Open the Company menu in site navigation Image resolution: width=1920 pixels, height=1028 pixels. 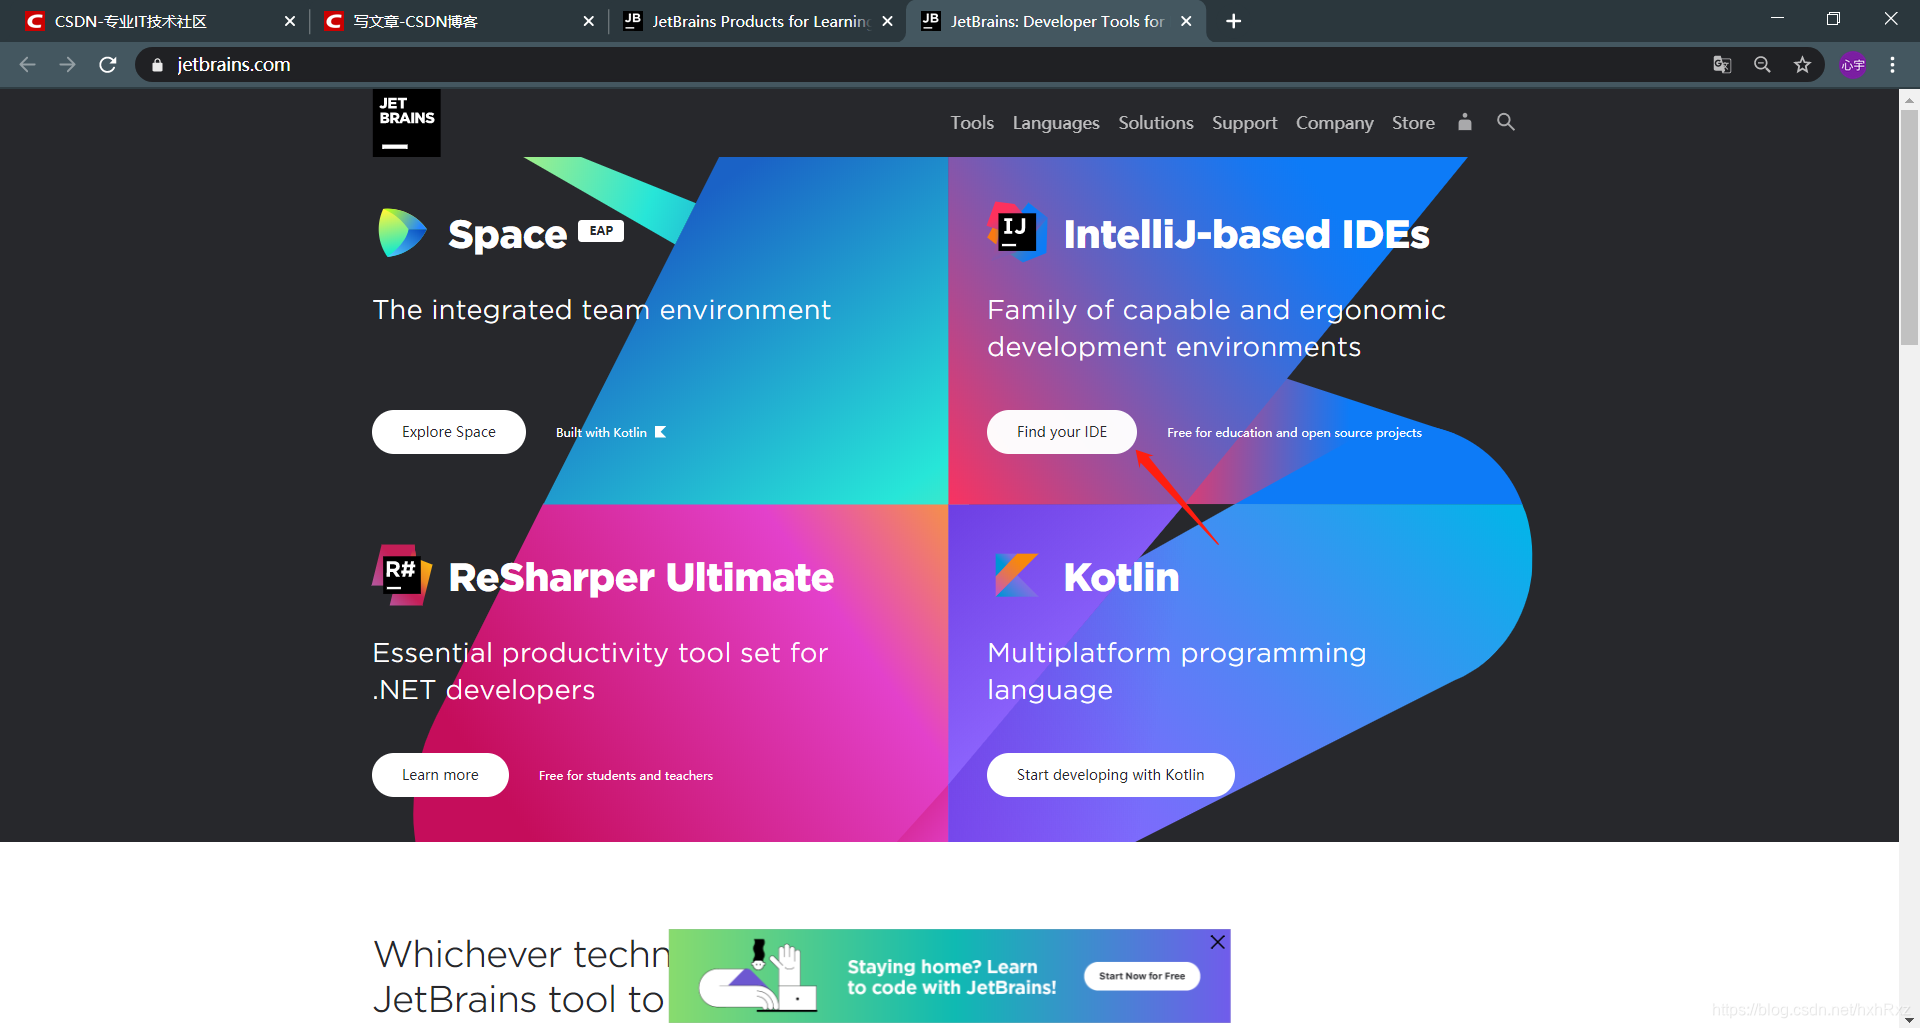tap(1335, 123)
